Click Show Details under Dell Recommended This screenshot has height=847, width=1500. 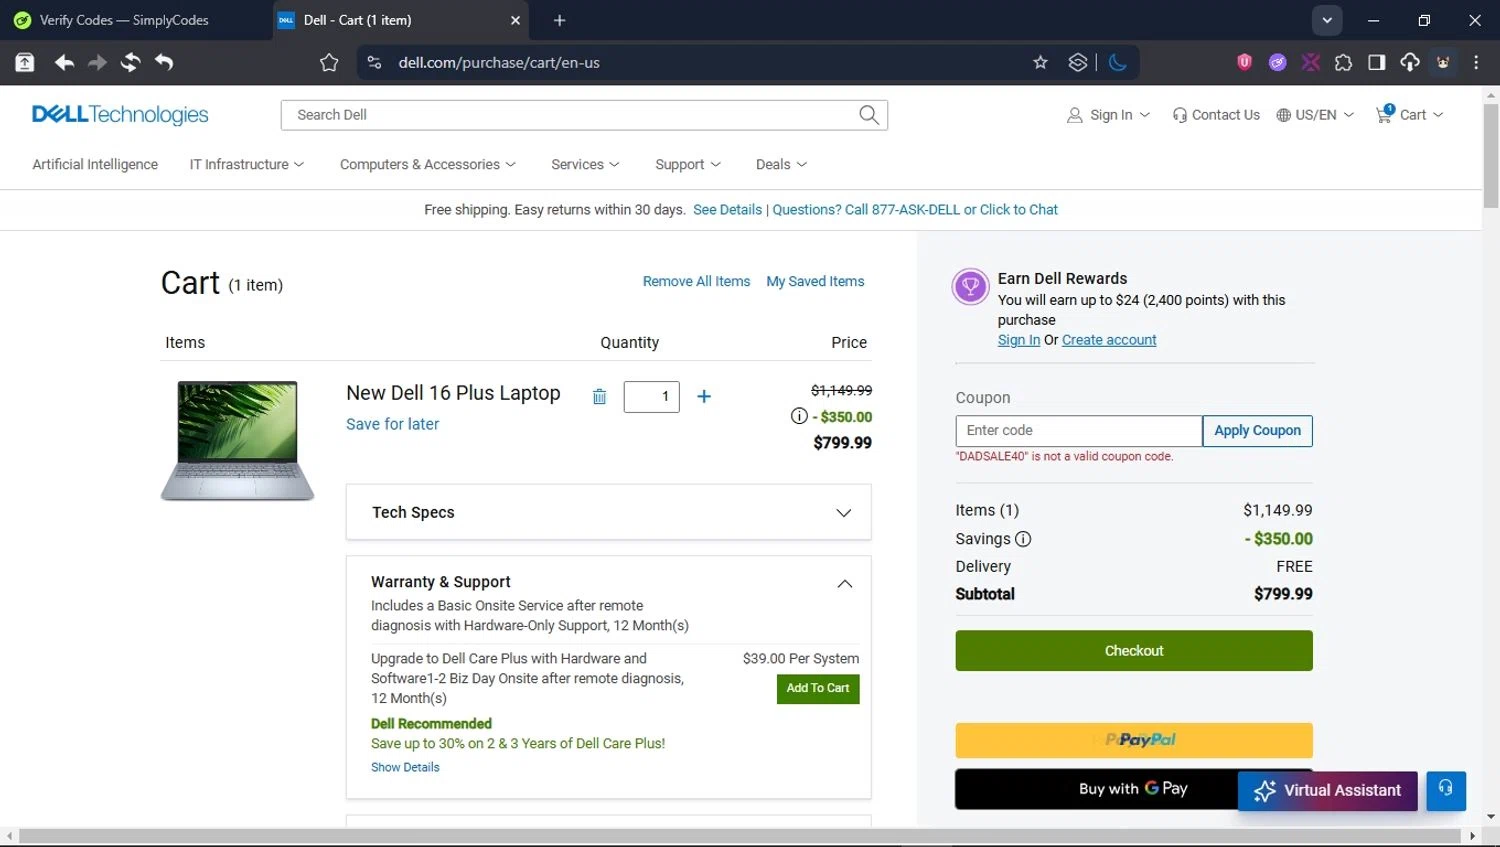[x=405, y=767]
